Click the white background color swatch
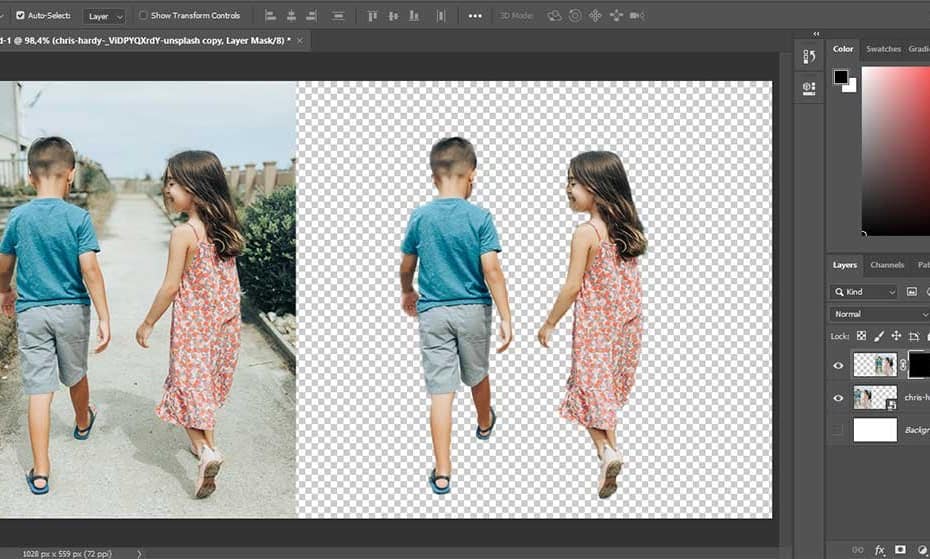 [852, 87]
